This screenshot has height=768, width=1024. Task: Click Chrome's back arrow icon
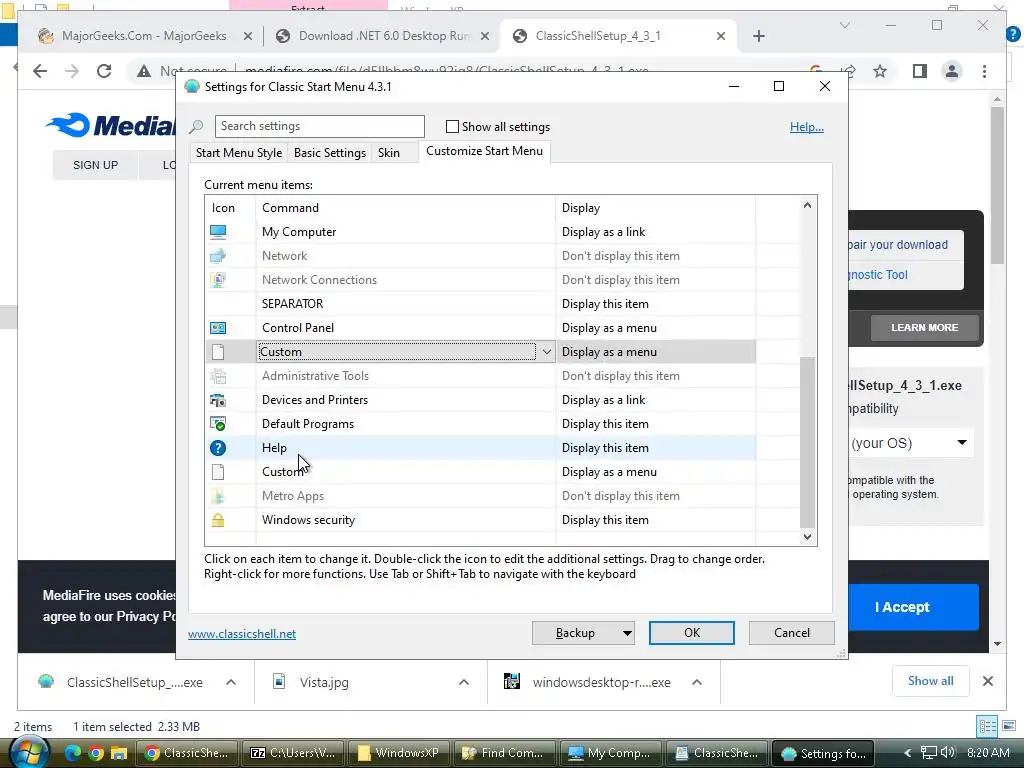click(40, 71)
